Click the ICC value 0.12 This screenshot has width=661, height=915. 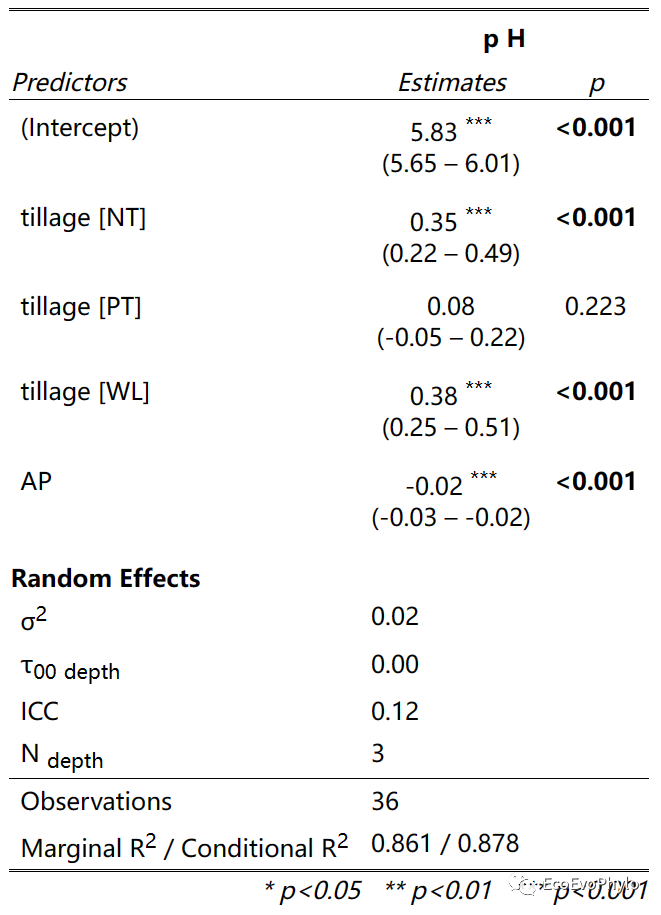point(395,711)
